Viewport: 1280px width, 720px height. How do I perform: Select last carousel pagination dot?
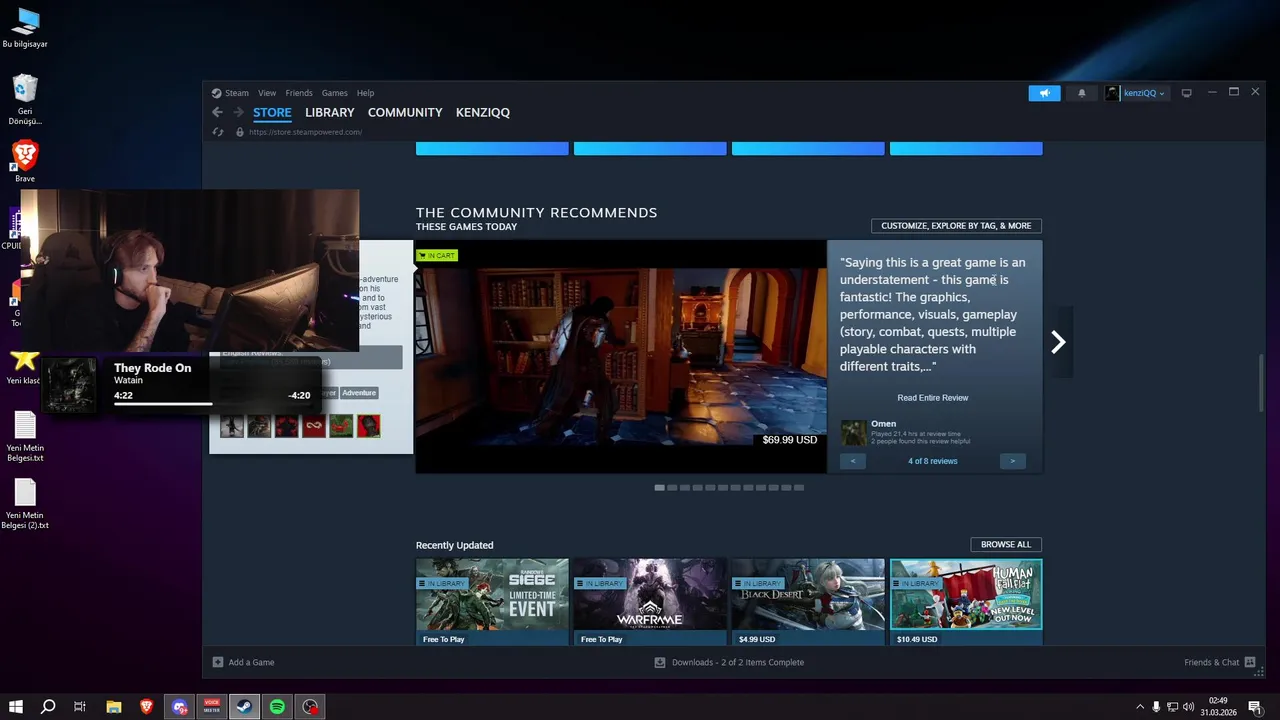tap(799, 488)
